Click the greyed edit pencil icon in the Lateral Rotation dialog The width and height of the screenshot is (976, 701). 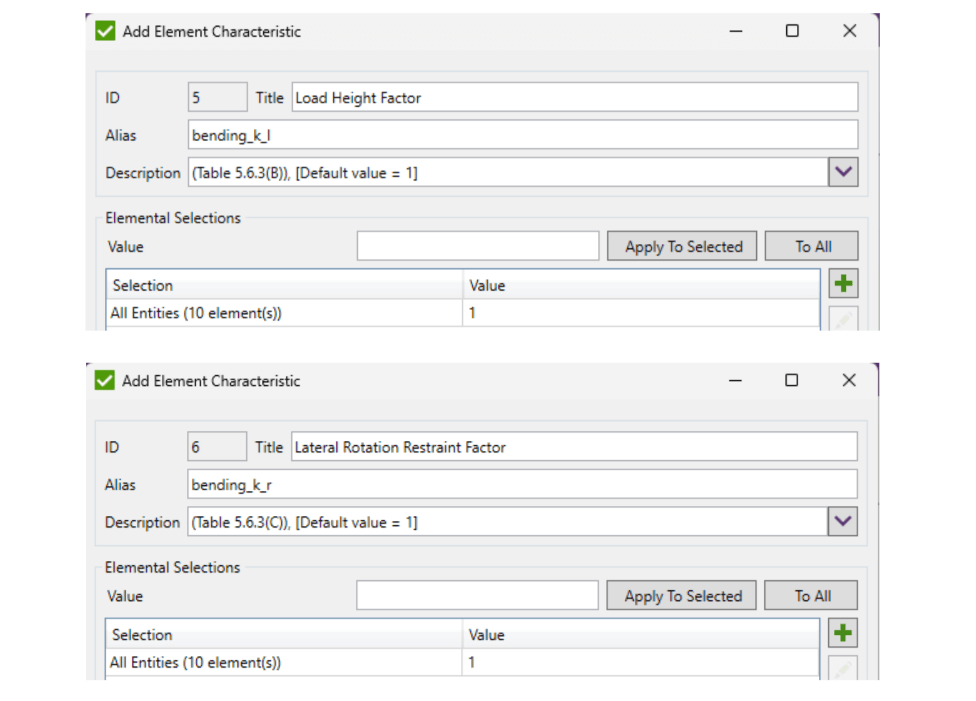pyautogui.click(x=842, y=668)
